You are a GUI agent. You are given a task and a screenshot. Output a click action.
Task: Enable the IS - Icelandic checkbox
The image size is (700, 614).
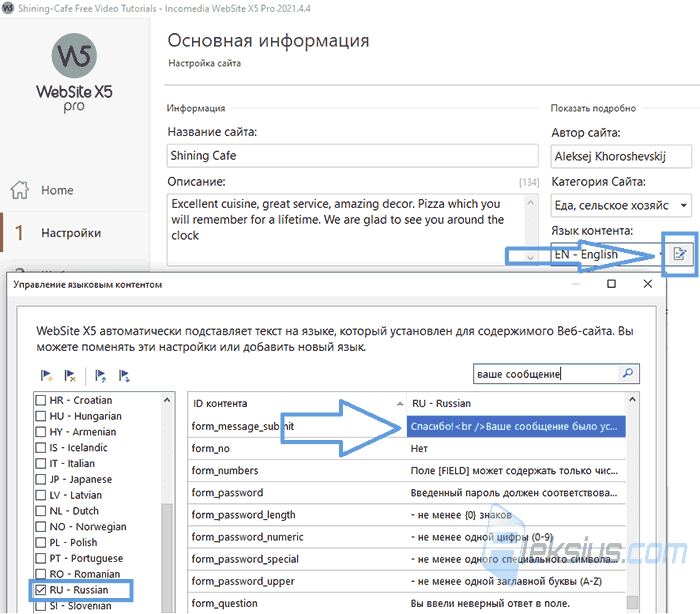41,447
